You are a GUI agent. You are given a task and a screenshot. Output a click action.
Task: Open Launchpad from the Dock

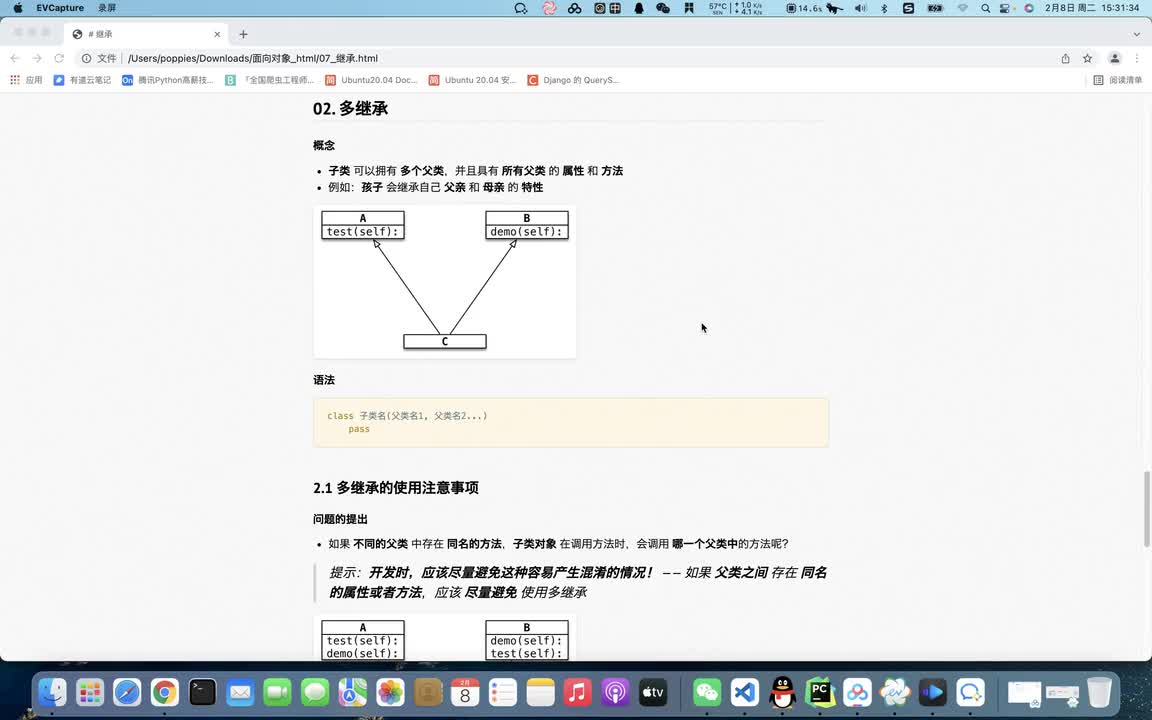pos(90,692)
